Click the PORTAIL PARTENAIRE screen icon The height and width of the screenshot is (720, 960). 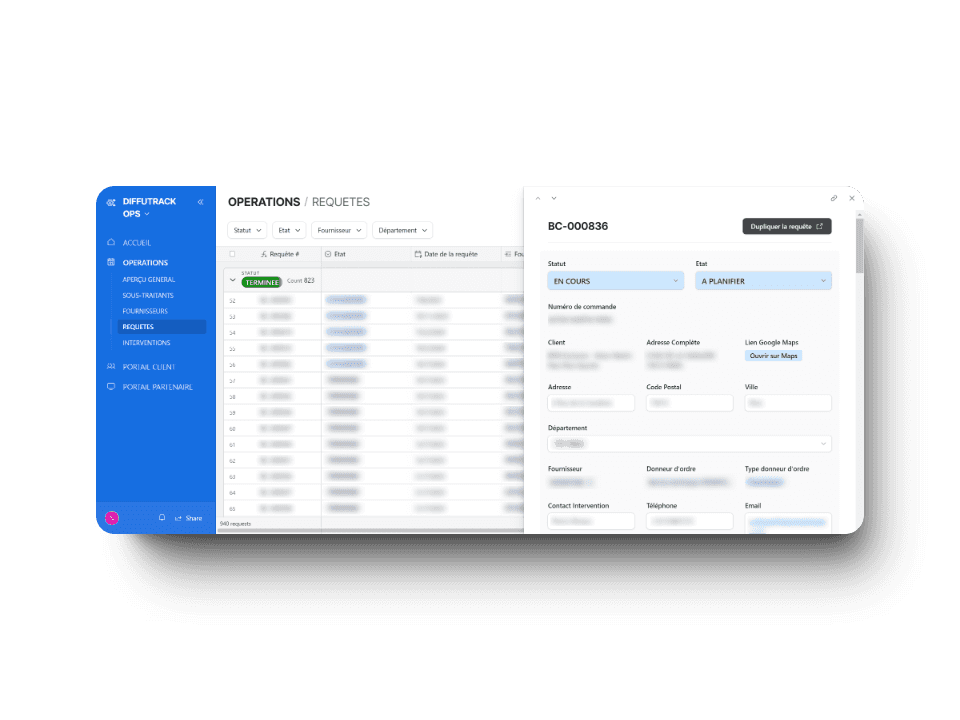(111, 386)
